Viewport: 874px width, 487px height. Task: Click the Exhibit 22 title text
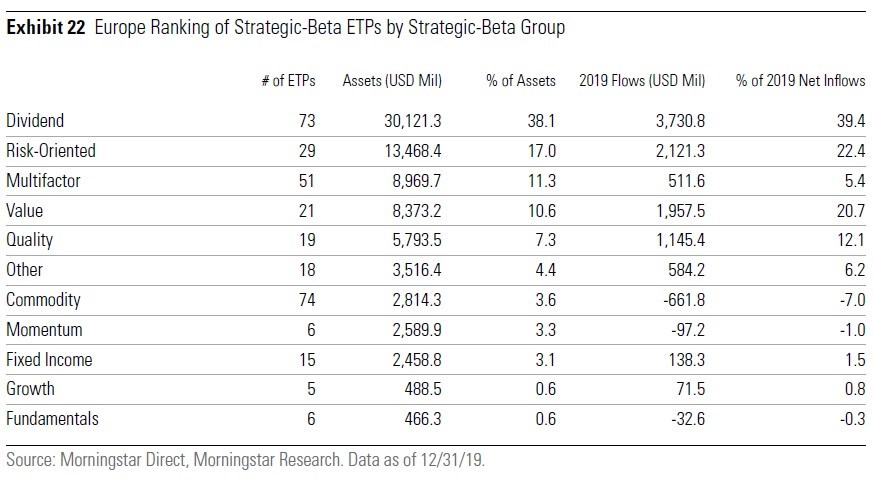pos(285,28)
